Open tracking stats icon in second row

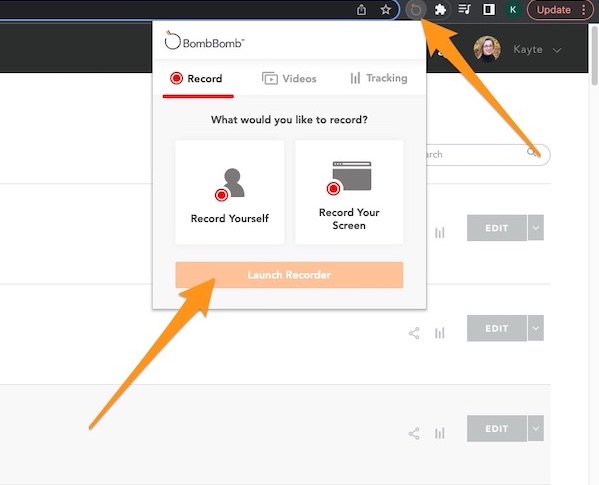coord(440,333)
